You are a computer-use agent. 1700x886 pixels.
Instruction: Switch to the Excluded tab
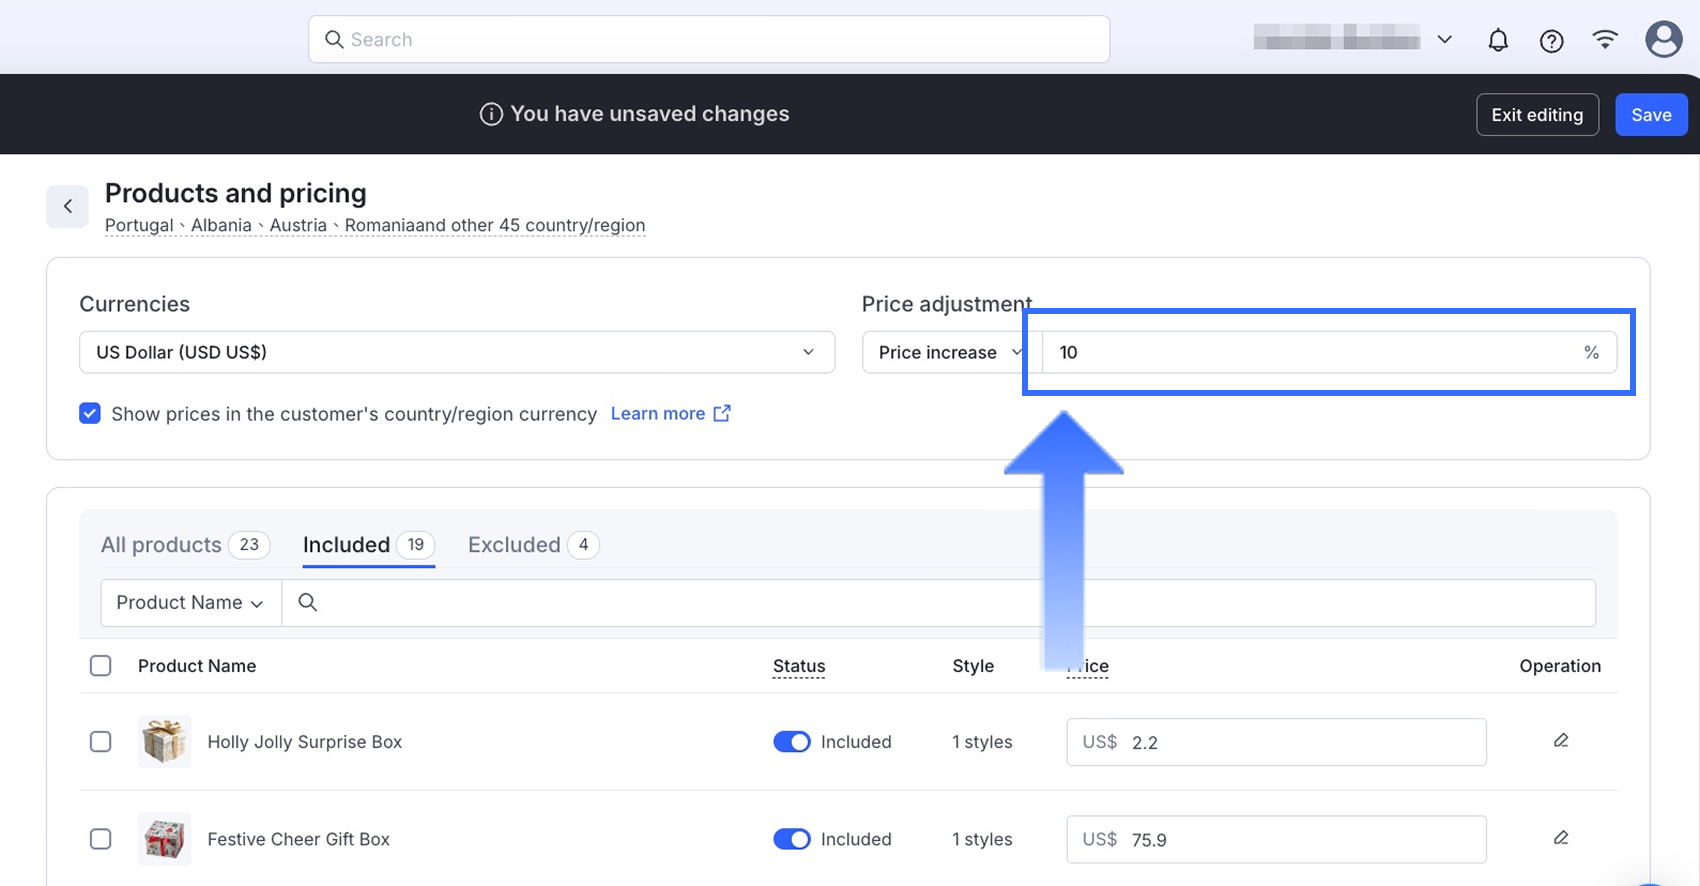[x=514, y=545]
